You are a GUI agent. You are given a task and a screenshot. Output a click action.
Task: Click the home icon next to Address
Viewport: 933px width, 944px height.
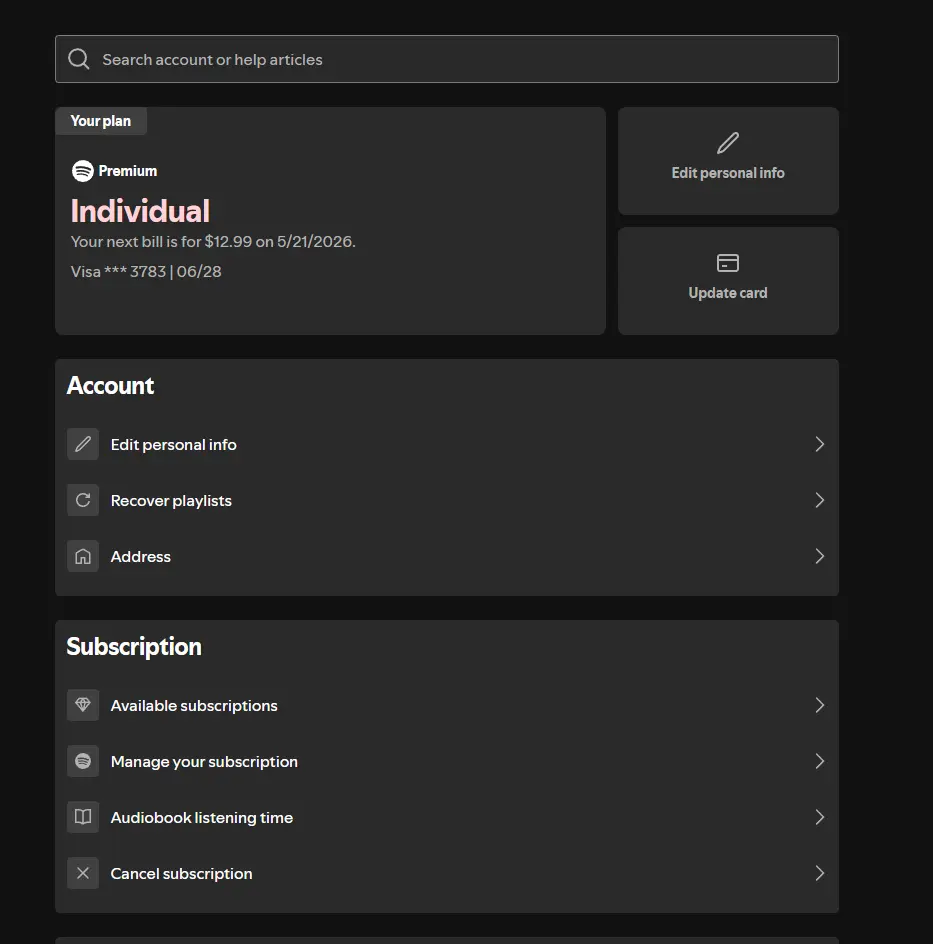point(83,556)
